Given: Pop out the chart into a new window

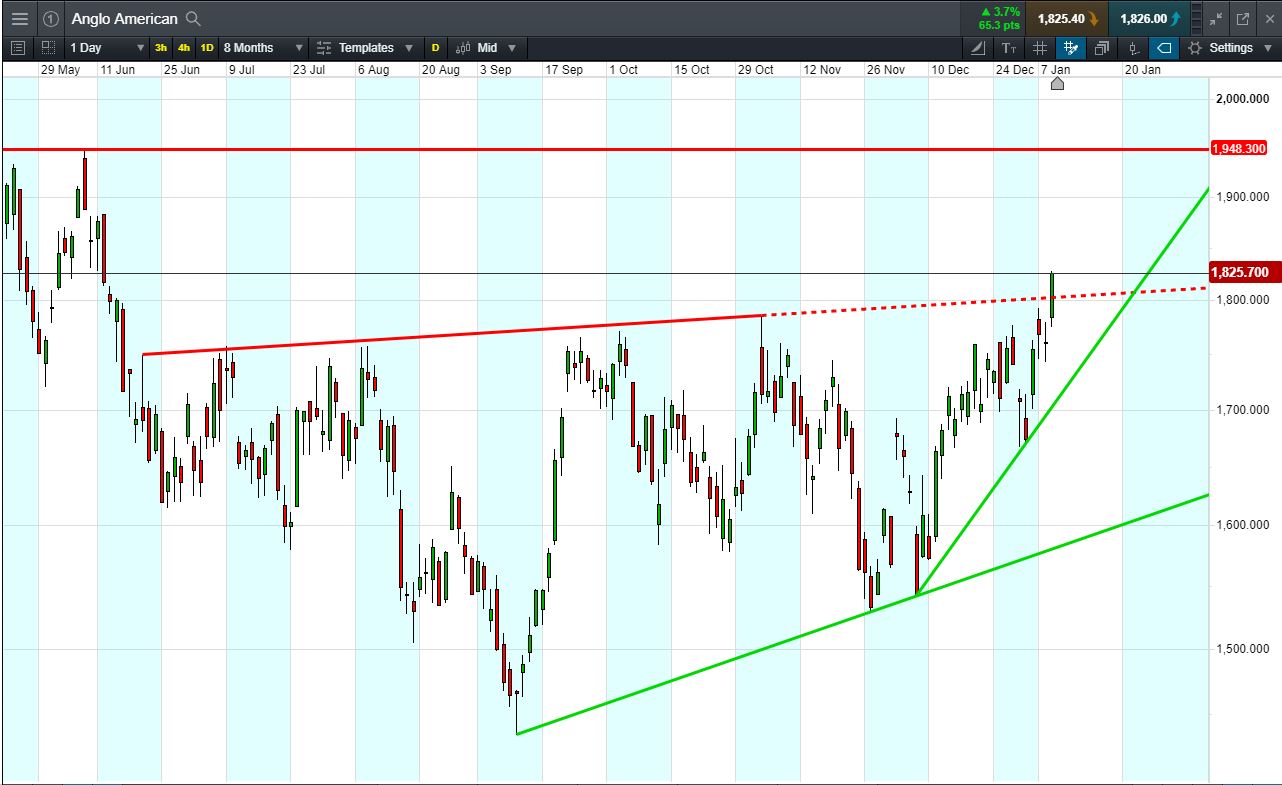Looking at the screenshot, I should tap(1243, 19).
